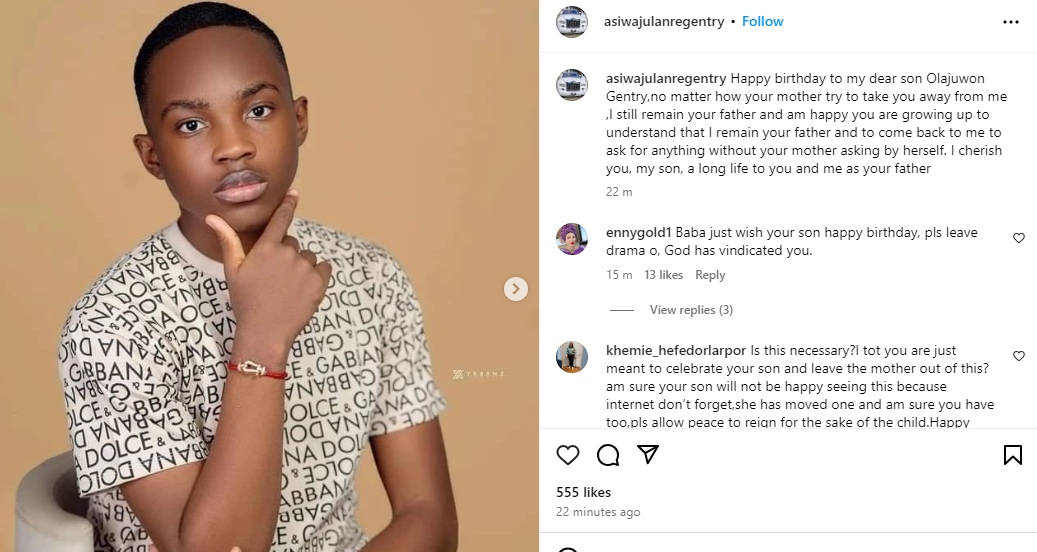Save the post with the bookmark icon

tap(1012, 455)
